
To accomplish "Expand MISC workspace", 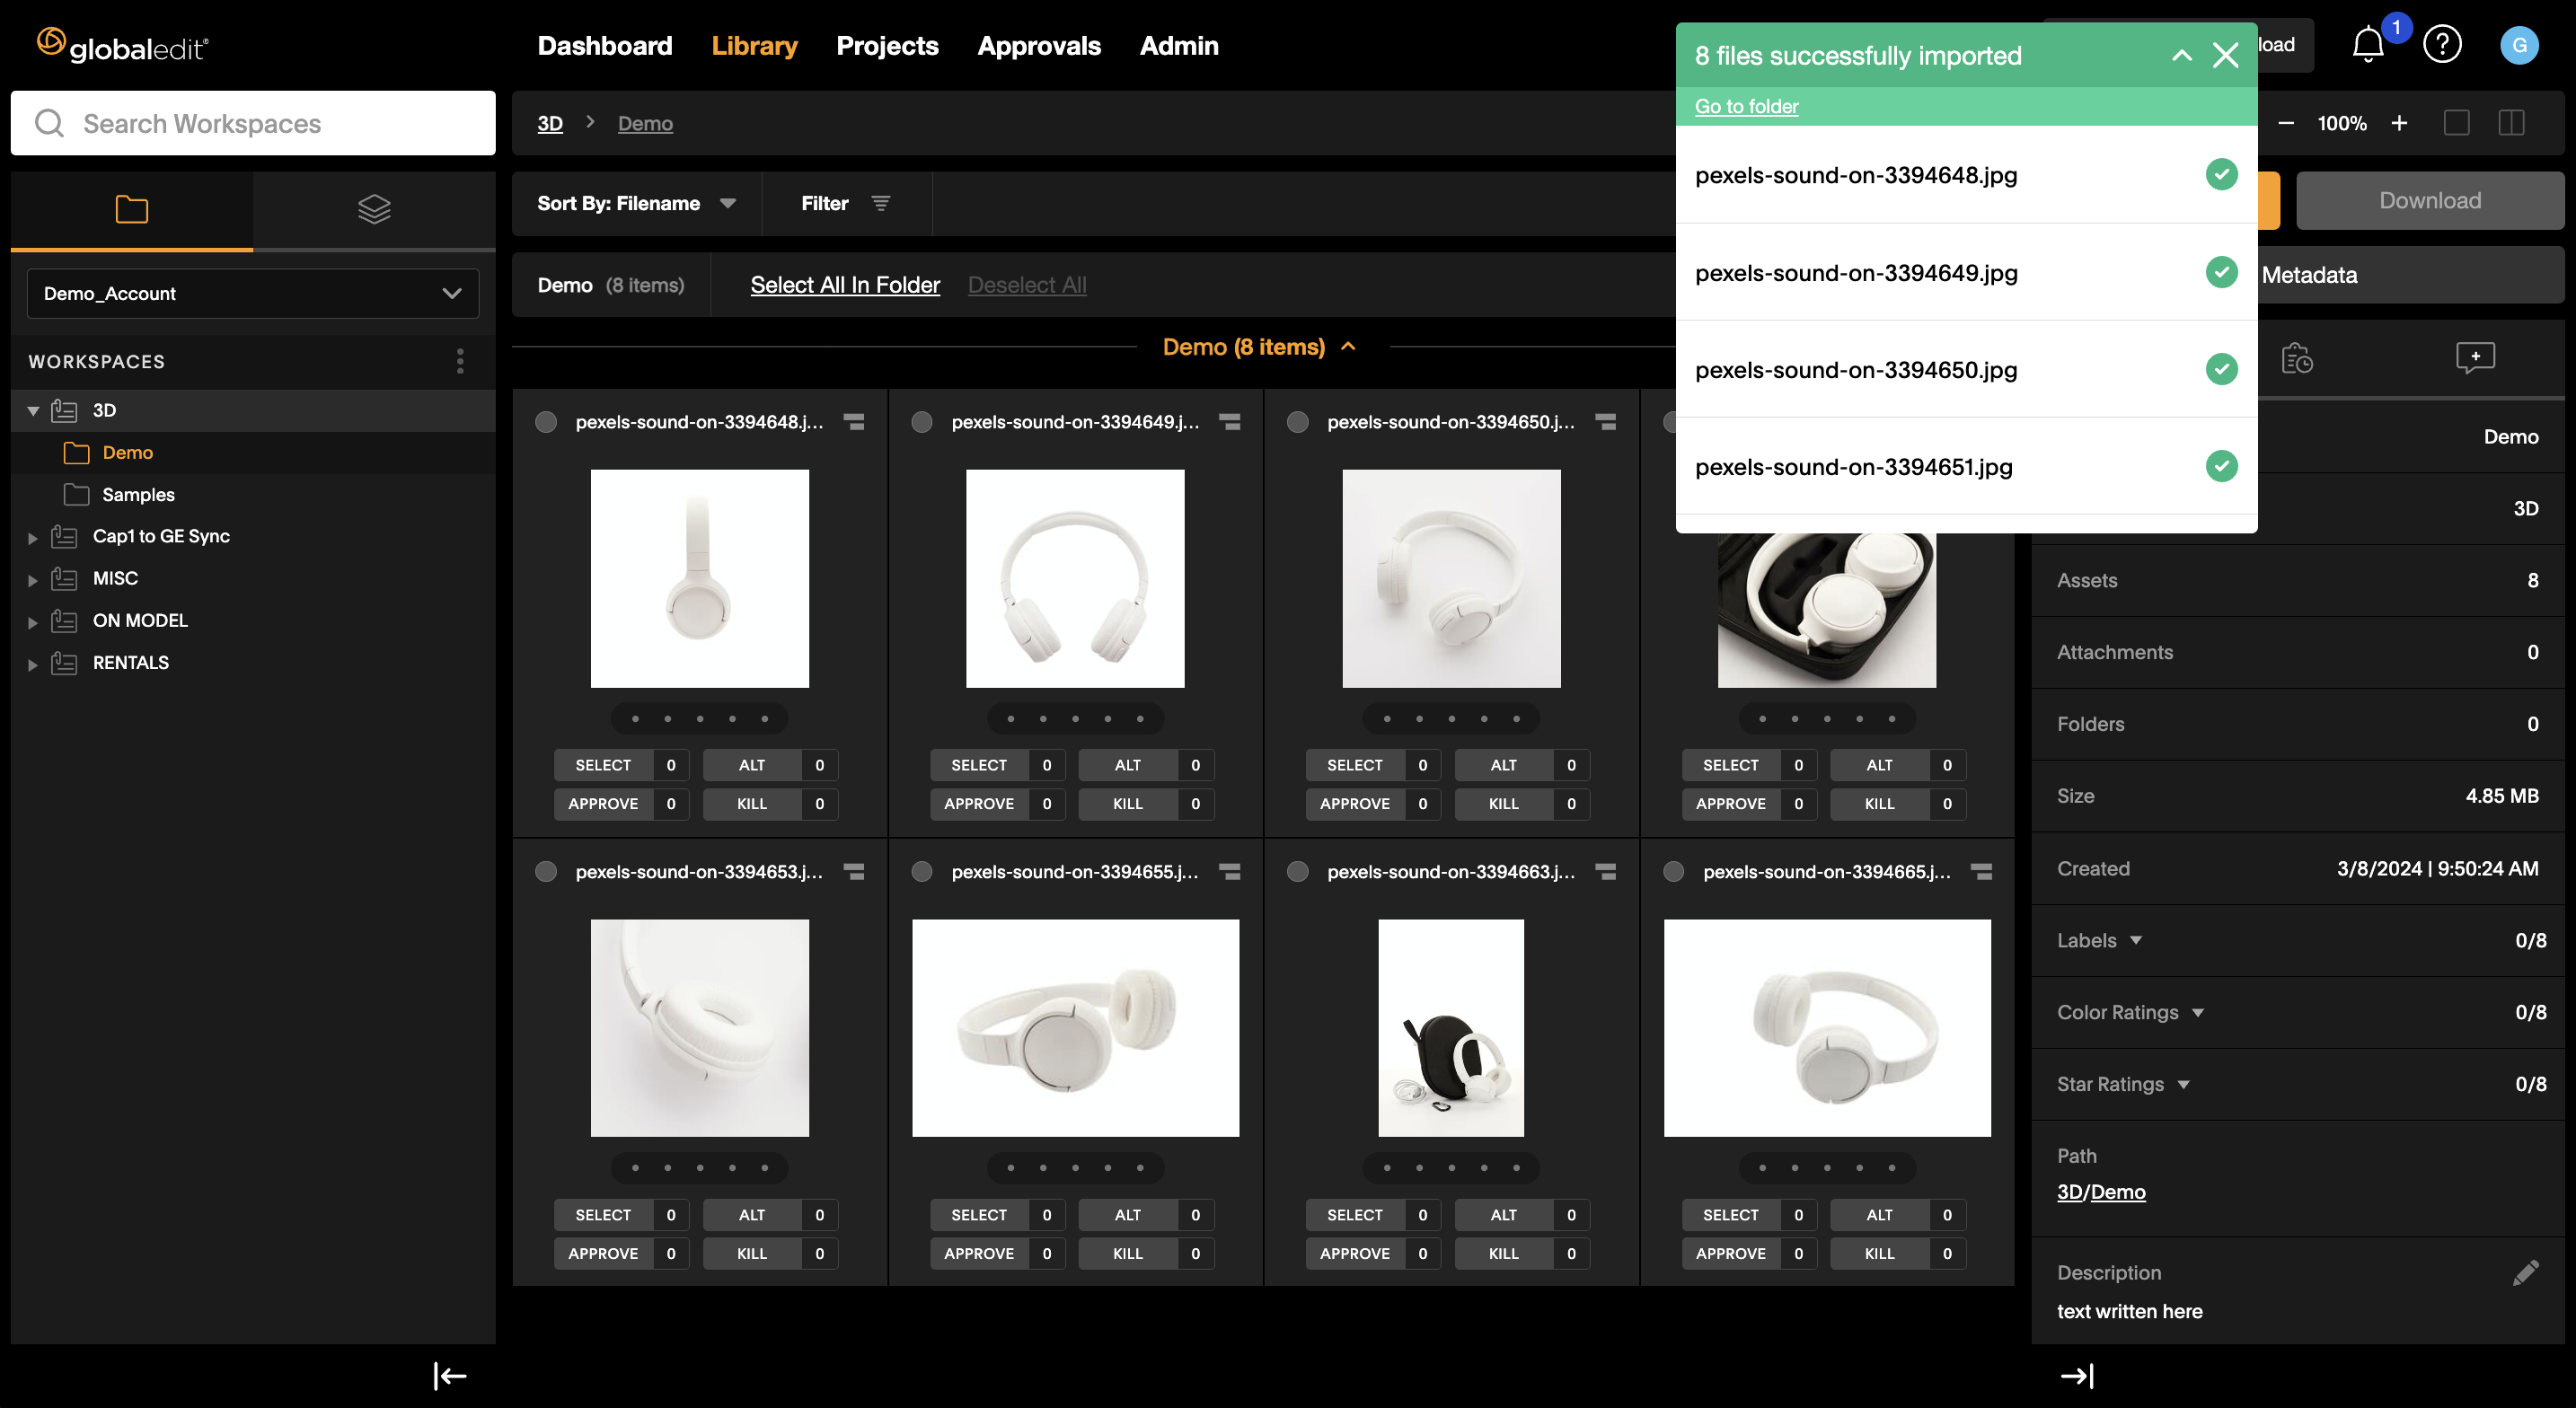I will click(x=33, y=580).
